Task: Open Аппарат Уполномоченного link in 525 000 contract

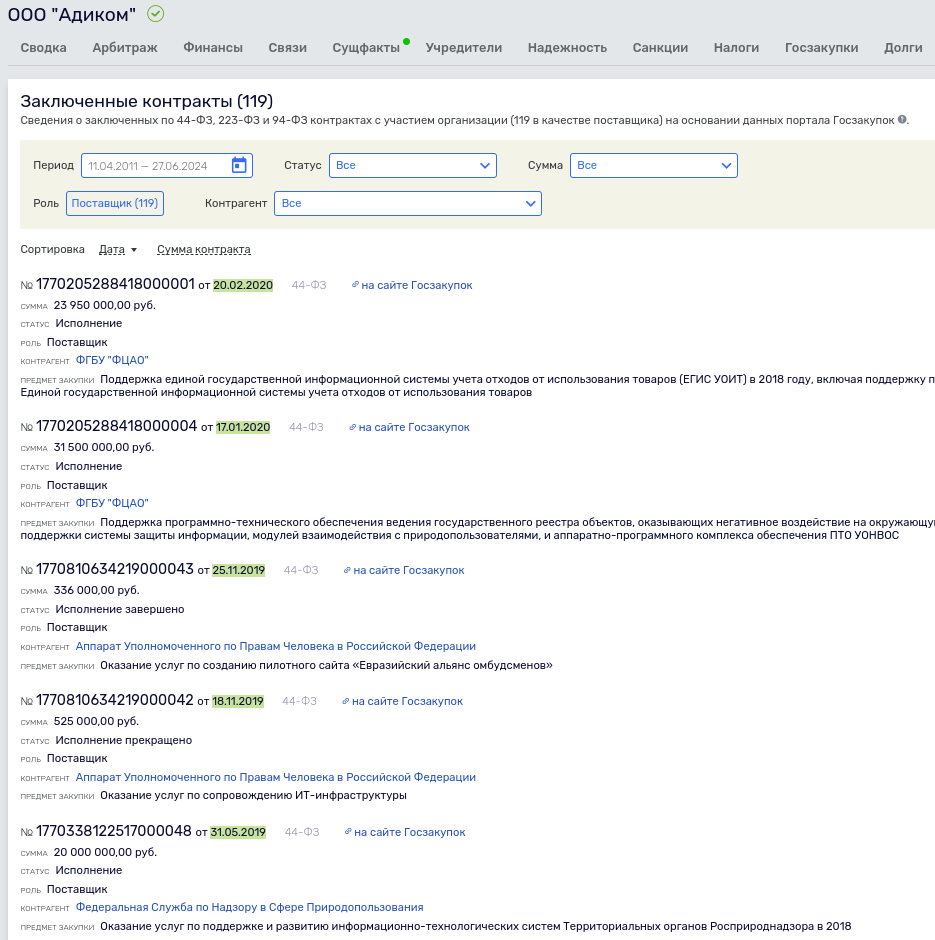Action: tap(276, 777)
